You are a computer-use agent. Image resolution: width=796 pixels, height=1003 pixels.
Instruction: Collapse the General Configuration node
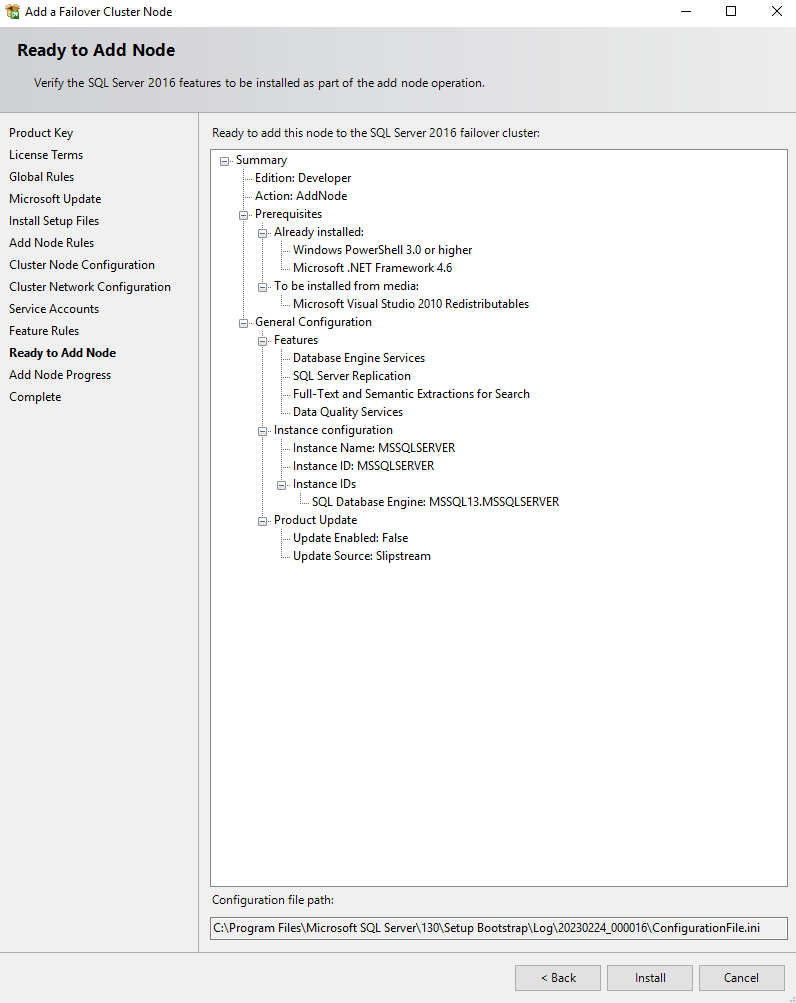pos(244,323)
